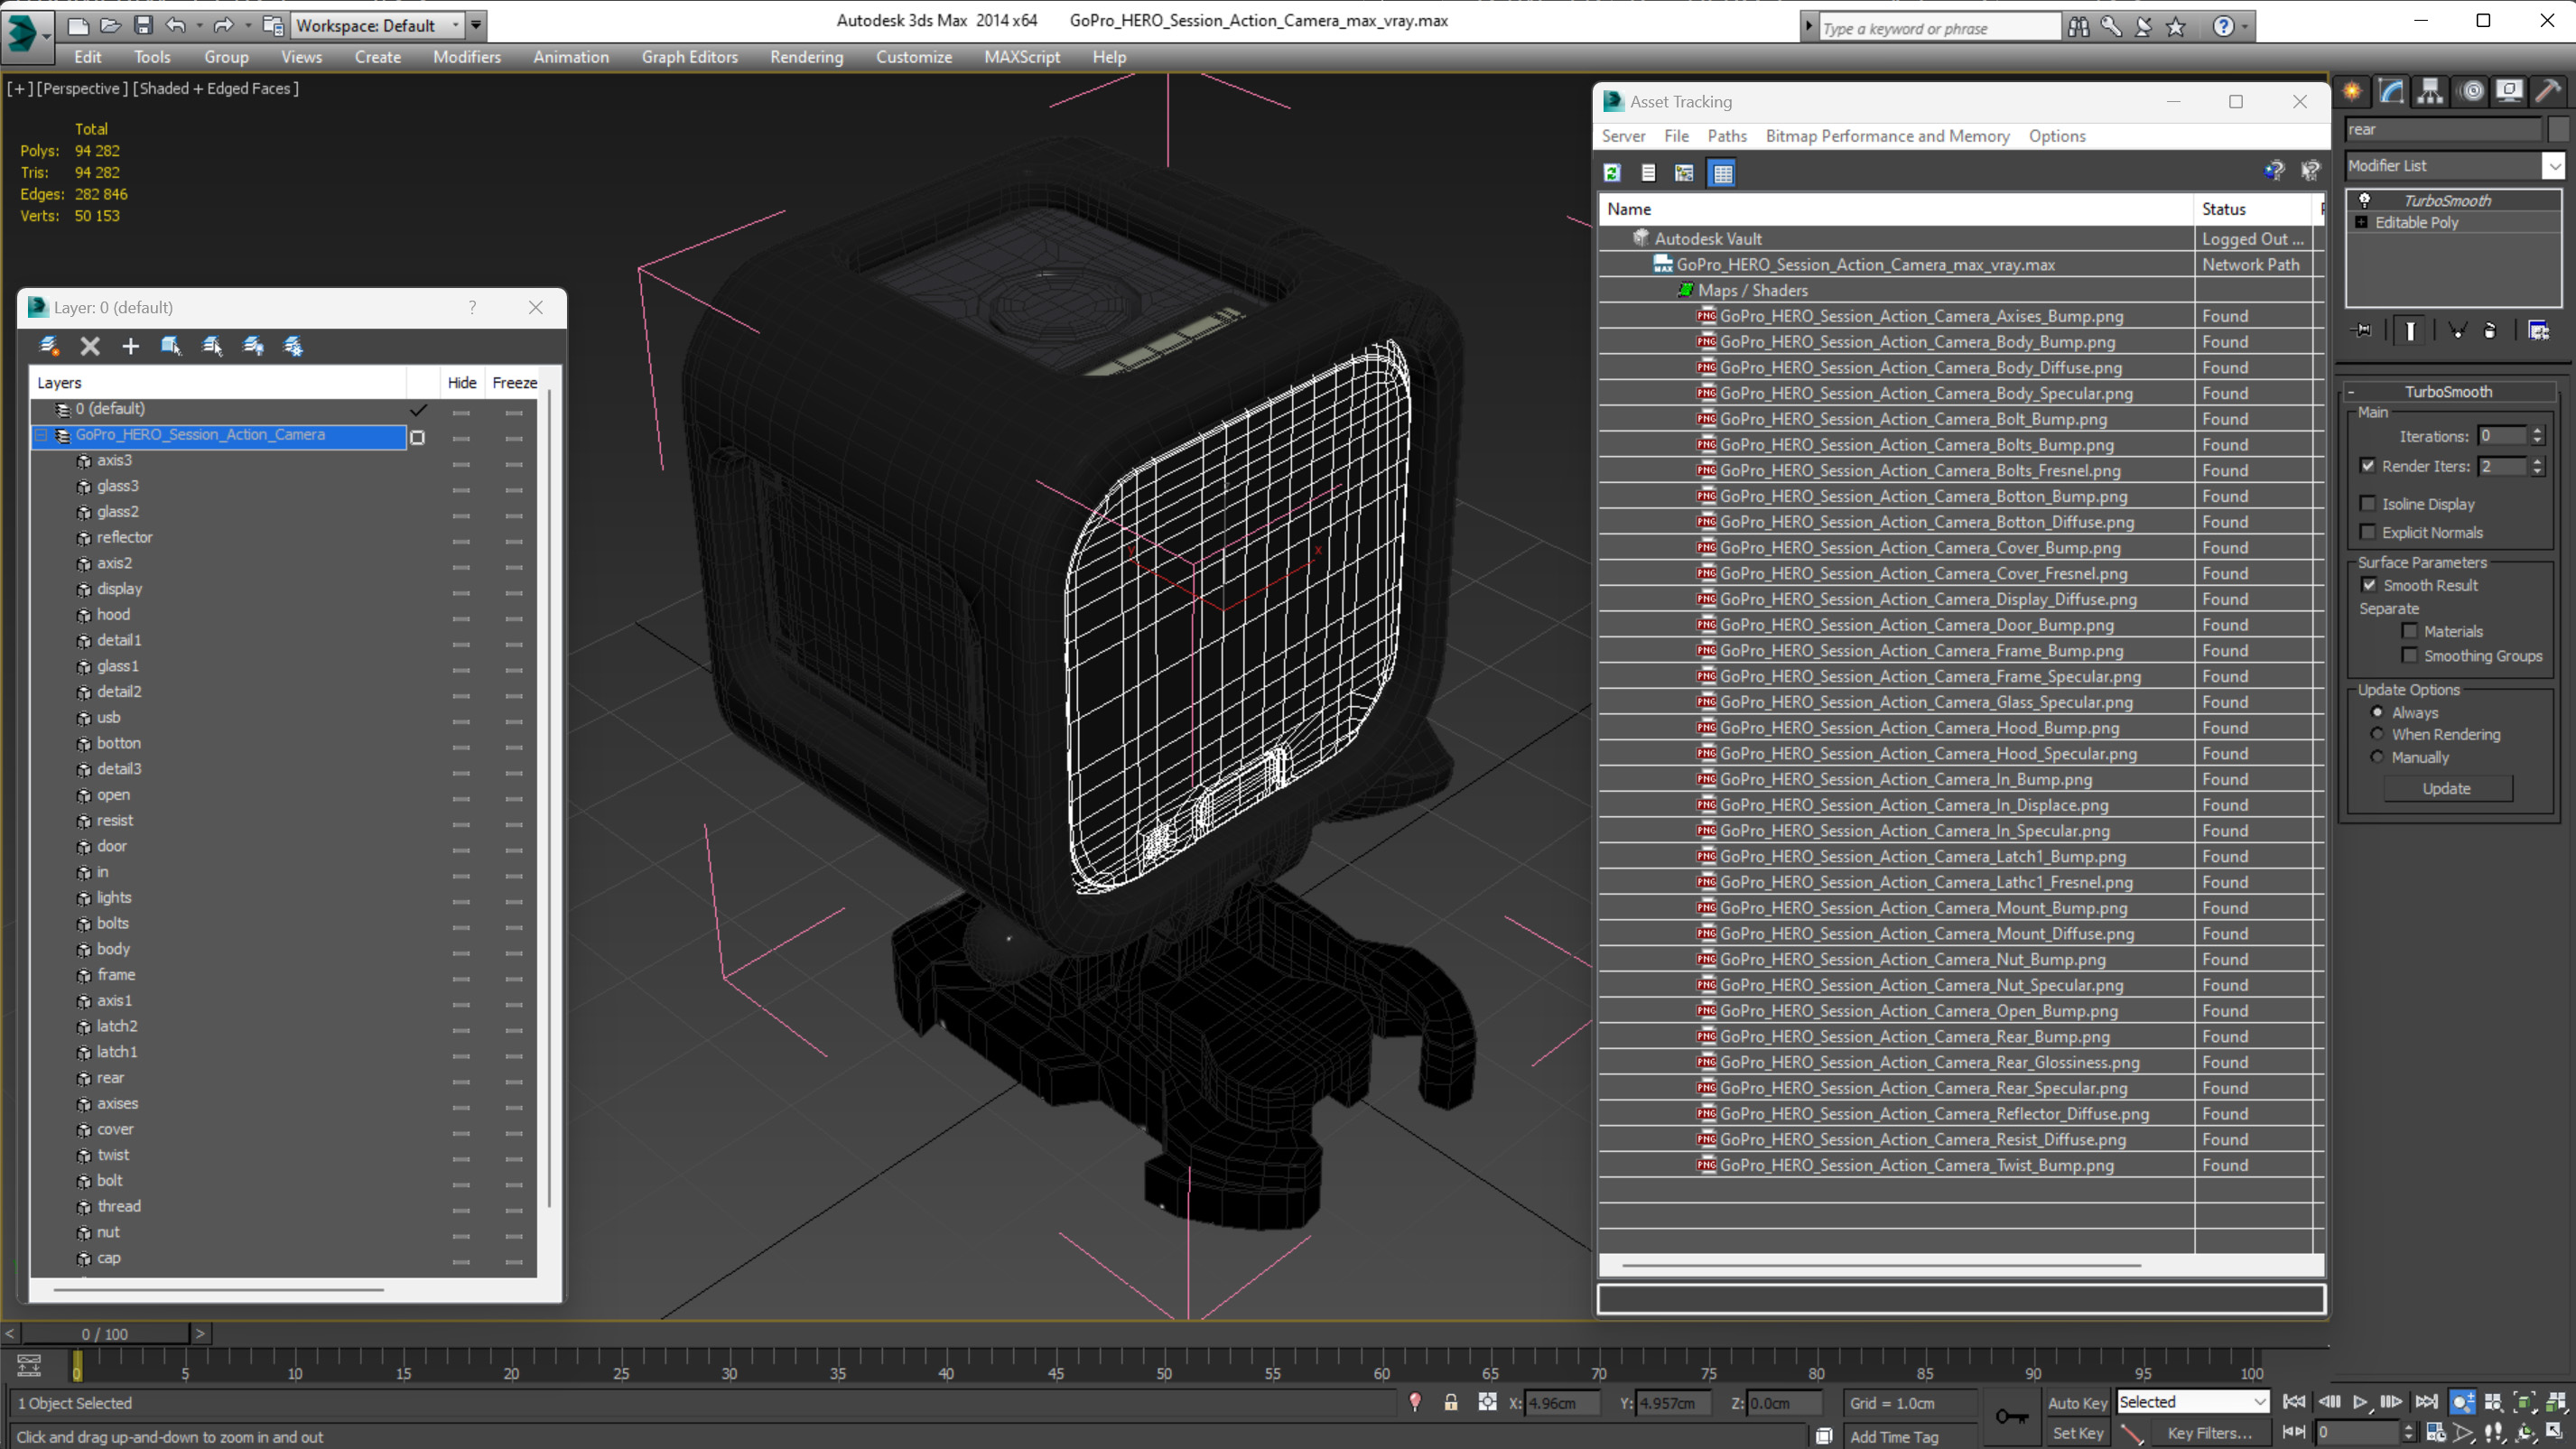Enable the Explicit Normals checkbox
This screenshot has width=2576, height=1449.
2367,531
